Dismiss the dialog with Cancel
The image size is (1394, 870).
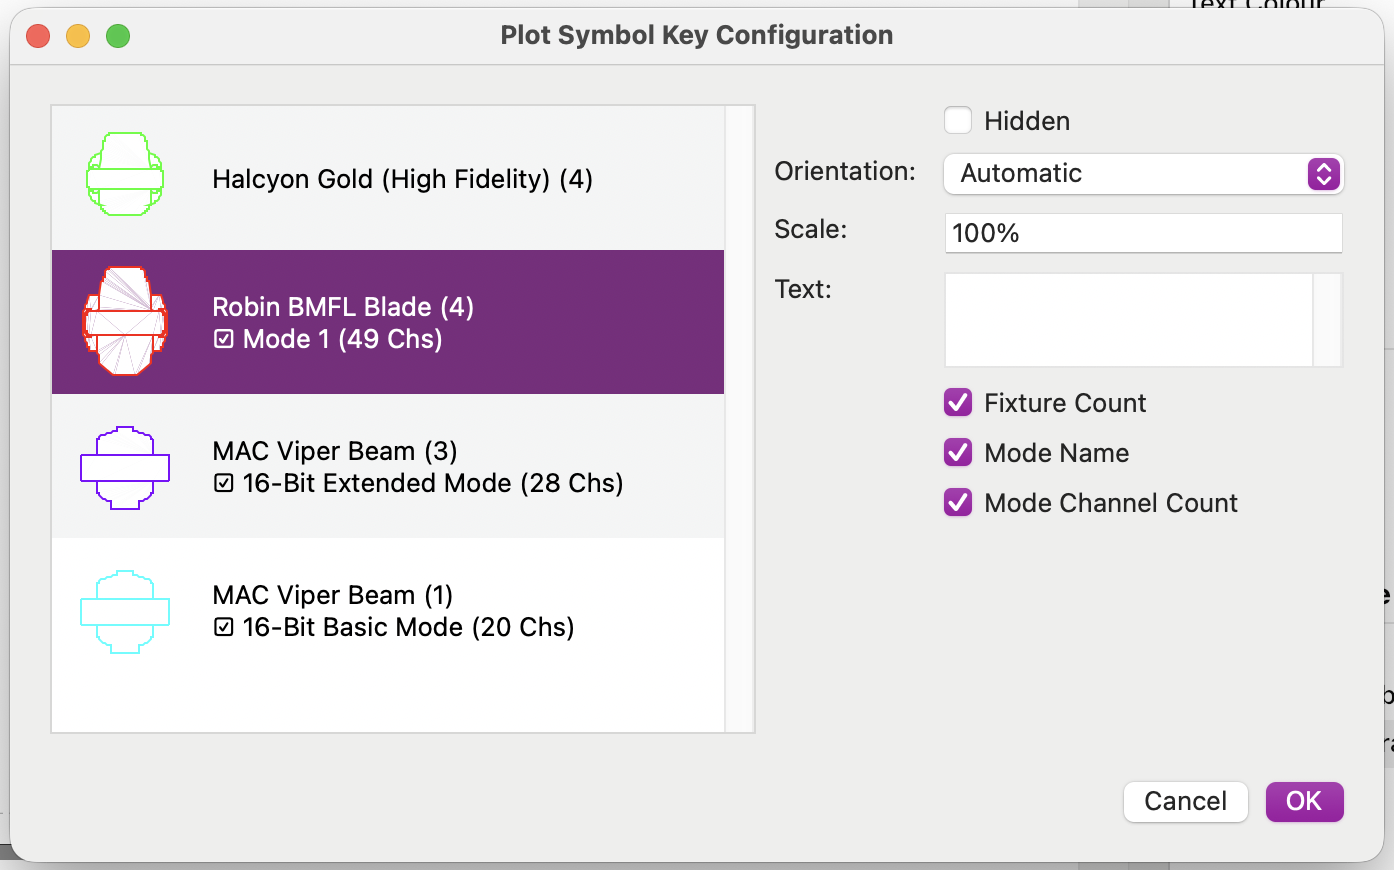[1185, 801]
